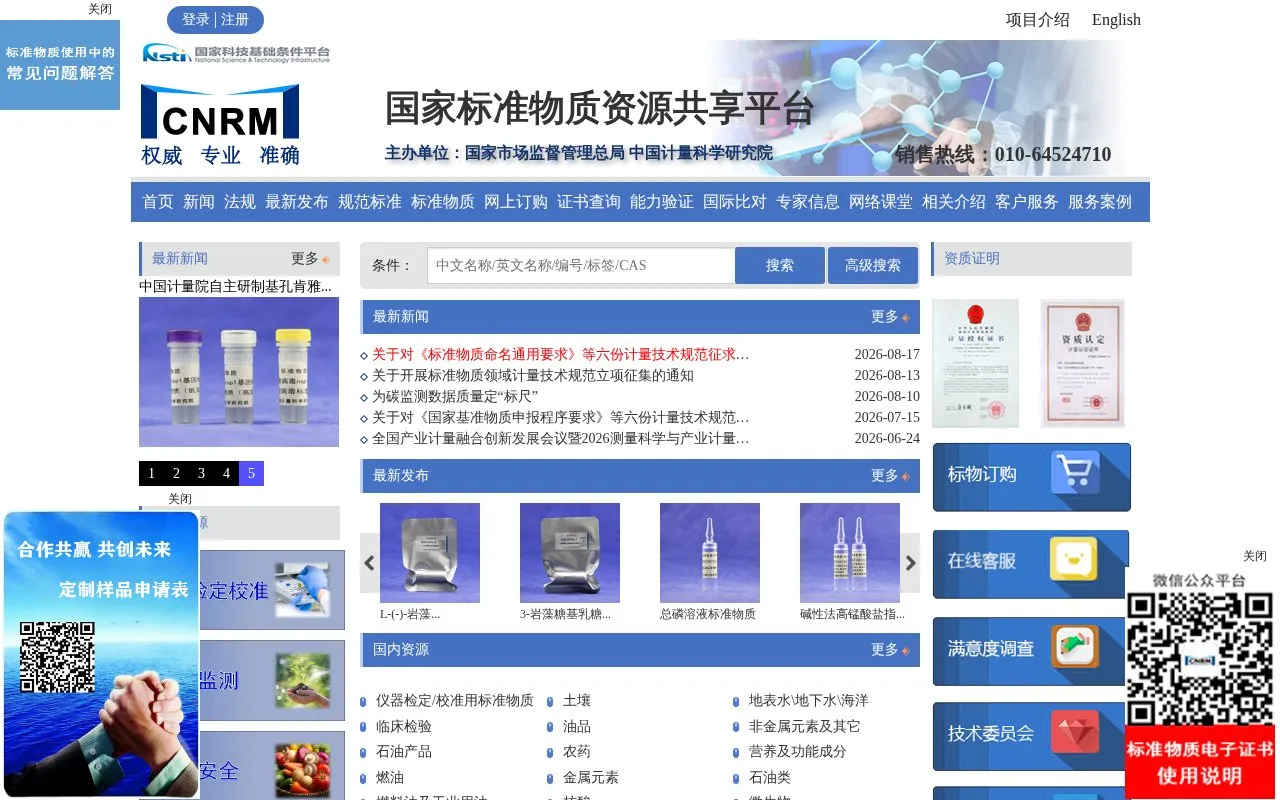Viewport: 1280px width, 800px height.
Task: Open 更多 in left 最新新闻 panel
Action: (310, 259)
